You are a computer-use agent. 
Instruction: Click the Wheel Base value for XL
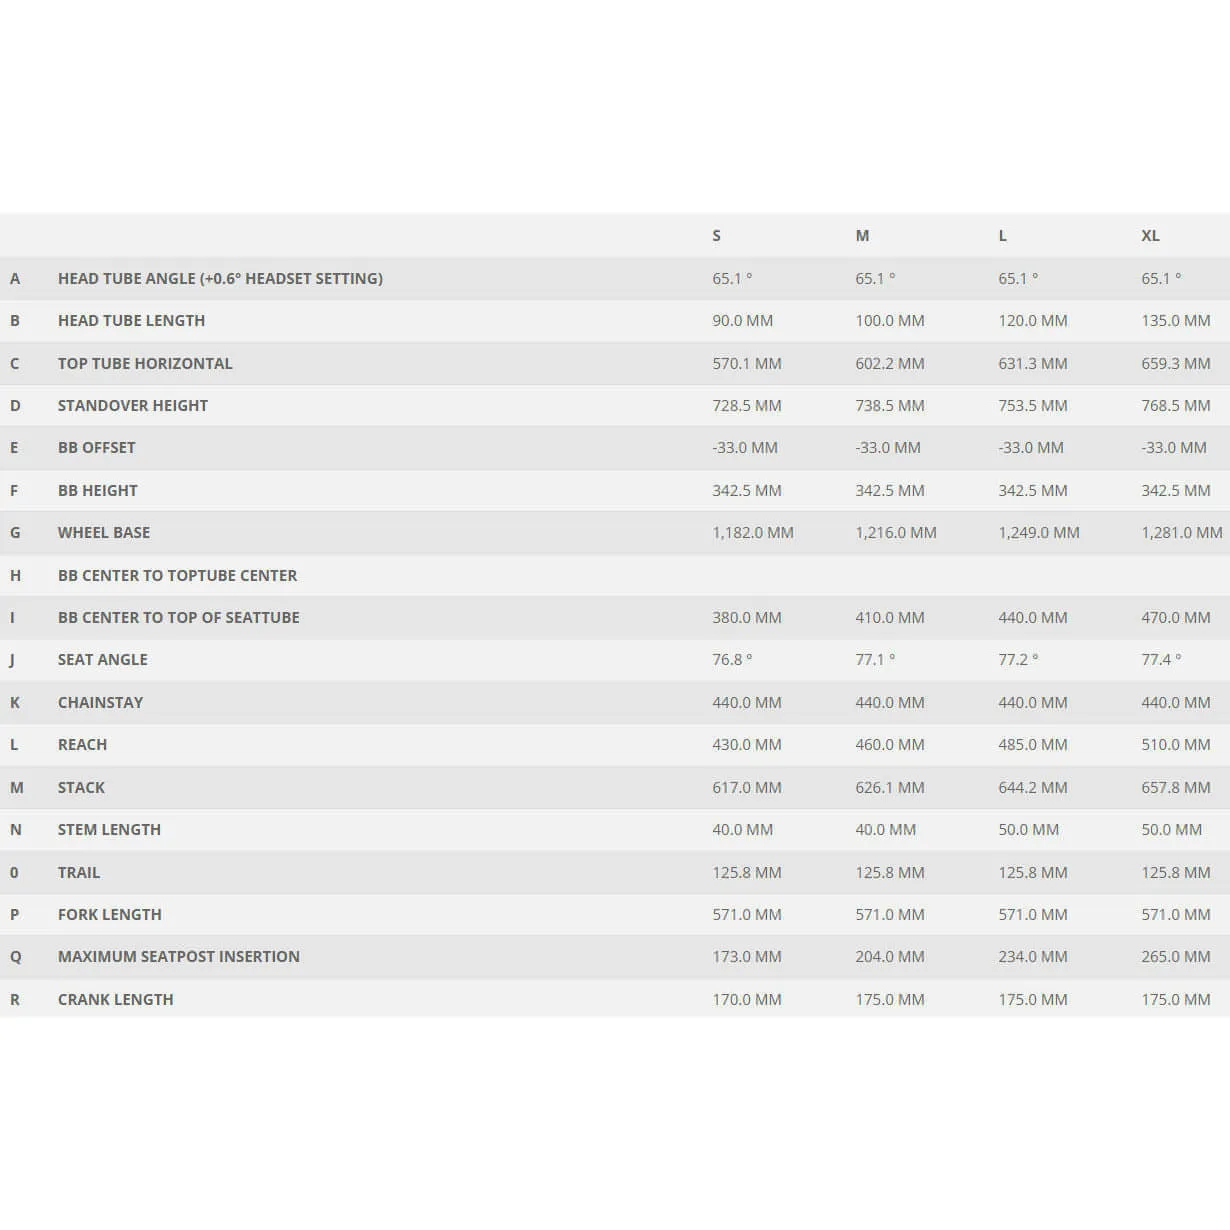coord(1181,533)
